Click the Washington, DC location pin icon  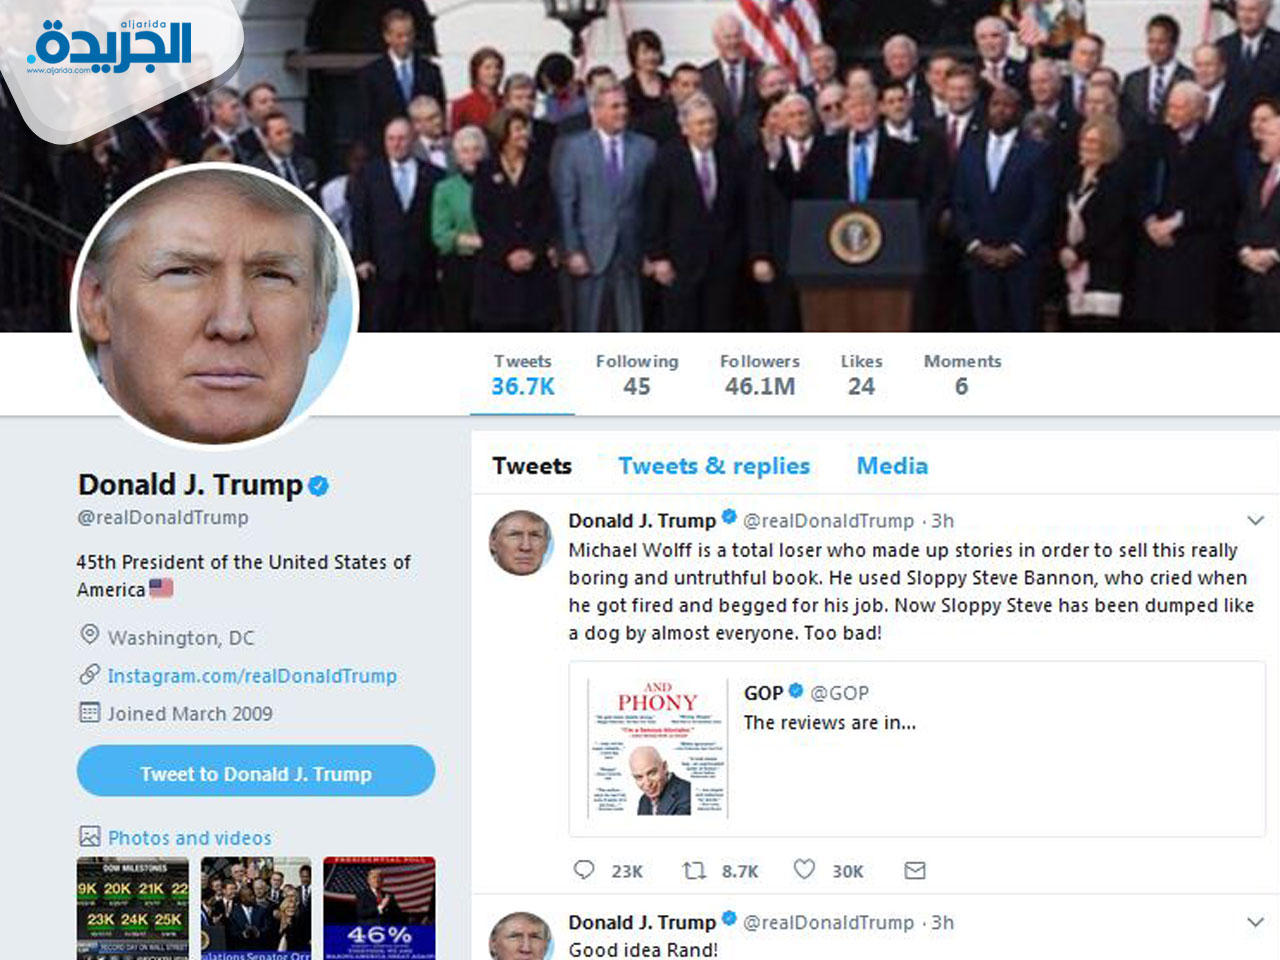[x=89, y=635]
